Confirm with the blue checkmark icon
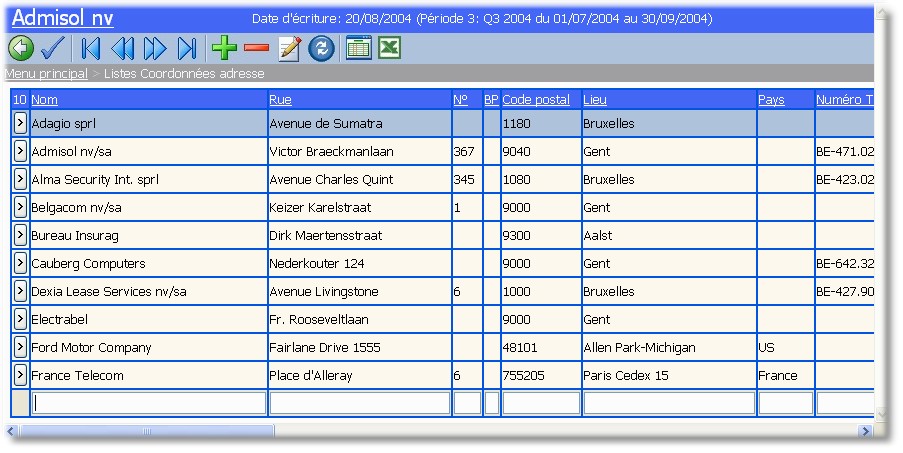The height and width of the screenshot is (453, 903). pos(53,48)
